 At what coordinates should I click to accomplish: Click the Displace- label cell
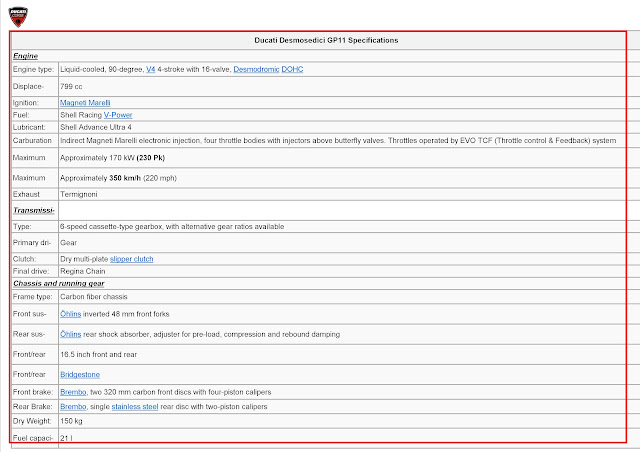(35, 87)
